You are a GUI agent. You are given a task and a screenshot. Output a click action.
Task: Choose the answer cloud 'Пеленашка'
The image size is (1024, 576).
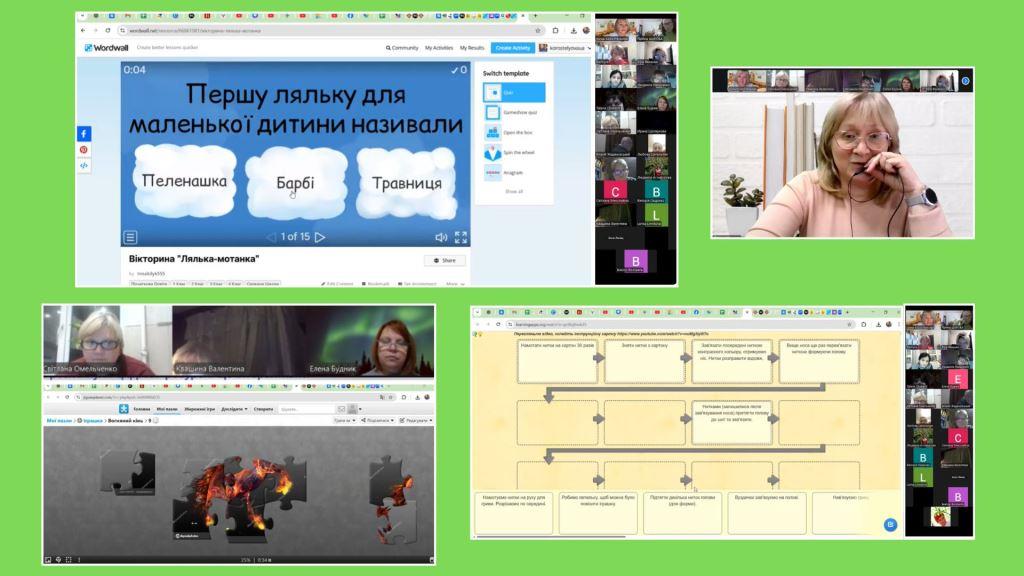point(185,182)
